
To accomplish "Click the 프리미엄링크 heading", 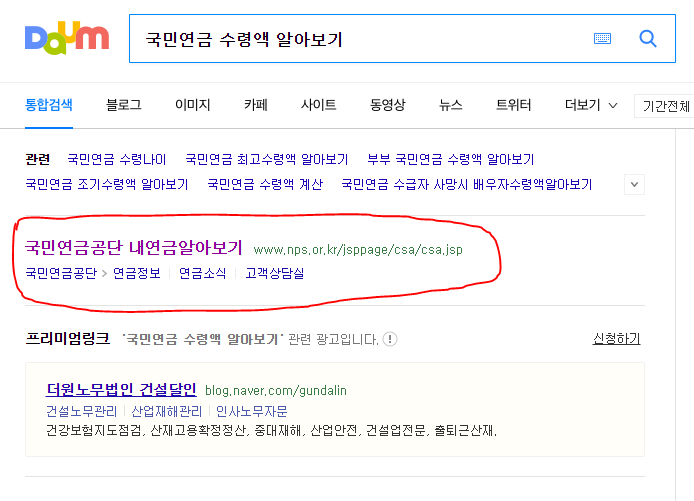I will point(68,339).
